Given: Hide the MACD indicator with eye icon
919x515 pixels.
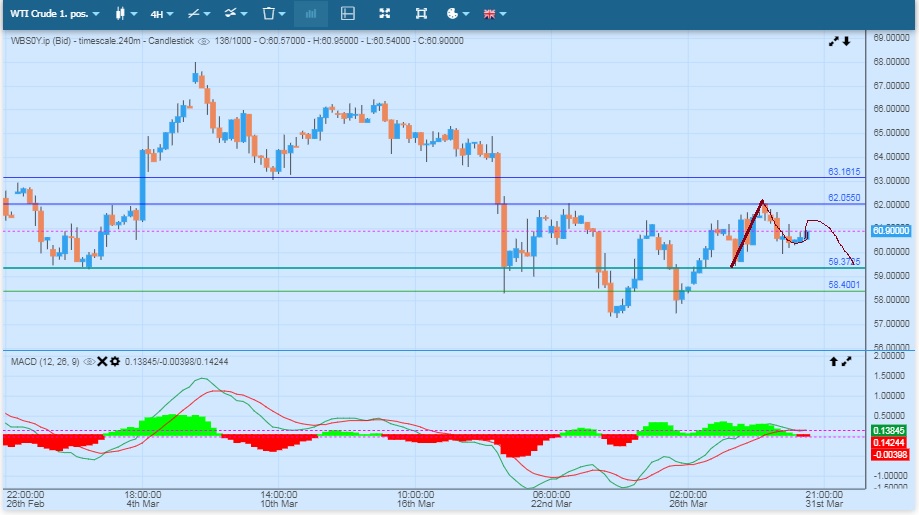Looking at the screenshot, I should pos(89,361).
